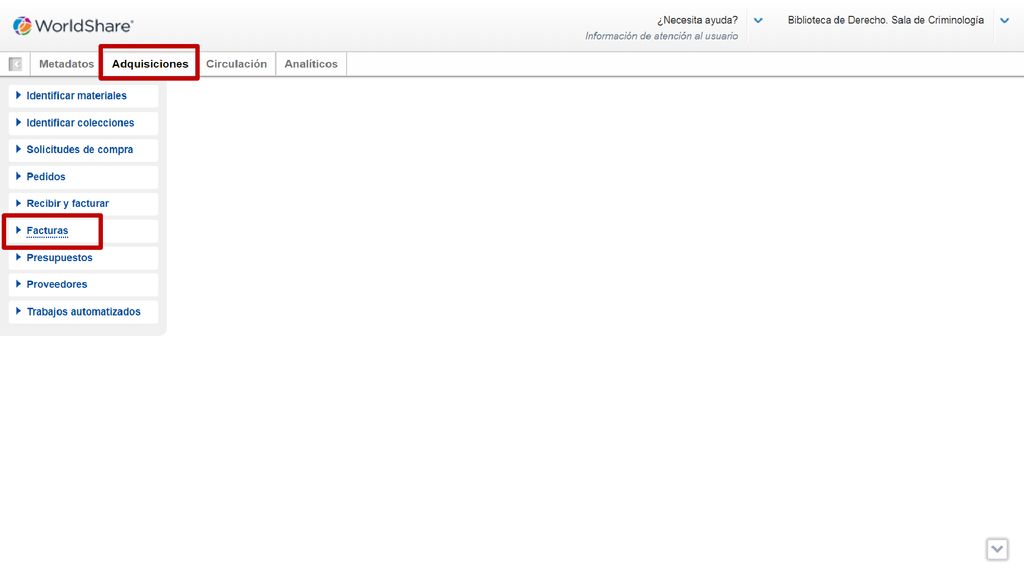The height and width of the screenshot is (576, 1024).
Task: Expand triangle next to Trabajos automatizados
Action: point(18,311)
